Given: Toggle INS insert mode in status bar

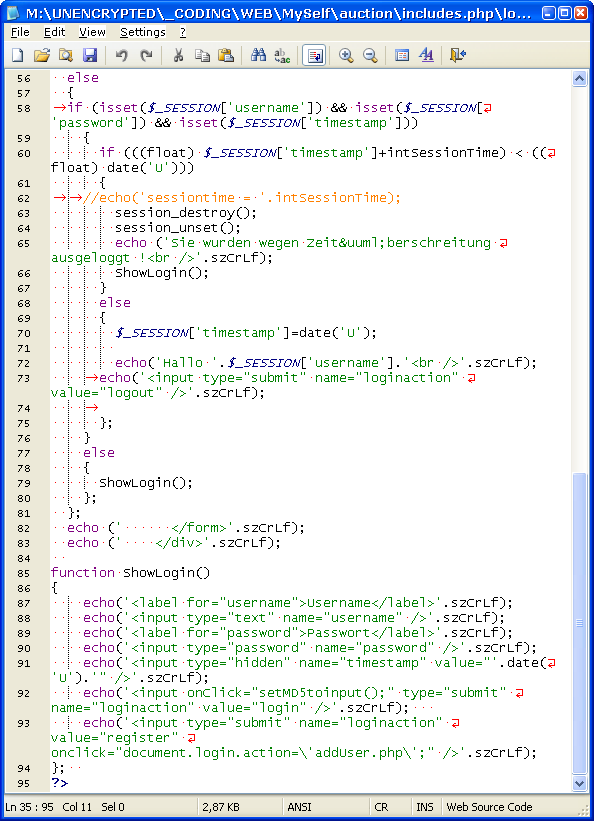Looking at the screenshot, I should tap(424, 807).
